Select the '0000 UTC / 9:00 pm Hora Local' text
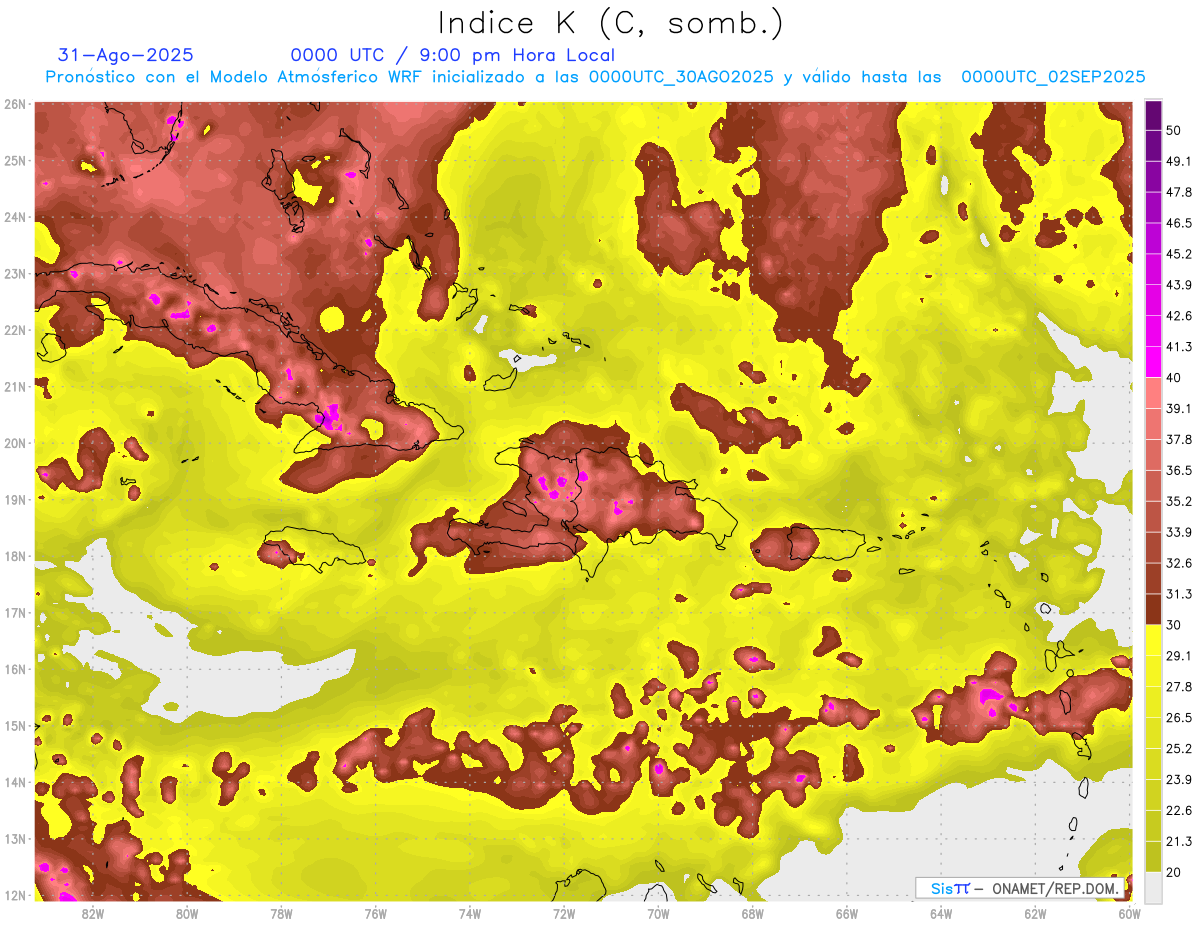The width and height of the screenshot is (1200, 927). pos(452,55)
